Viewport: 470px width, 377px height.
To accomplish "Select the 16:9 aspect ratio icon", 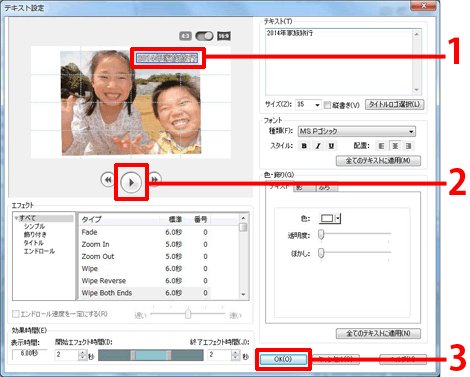I will pyautogui.click(x=224, y=36).
